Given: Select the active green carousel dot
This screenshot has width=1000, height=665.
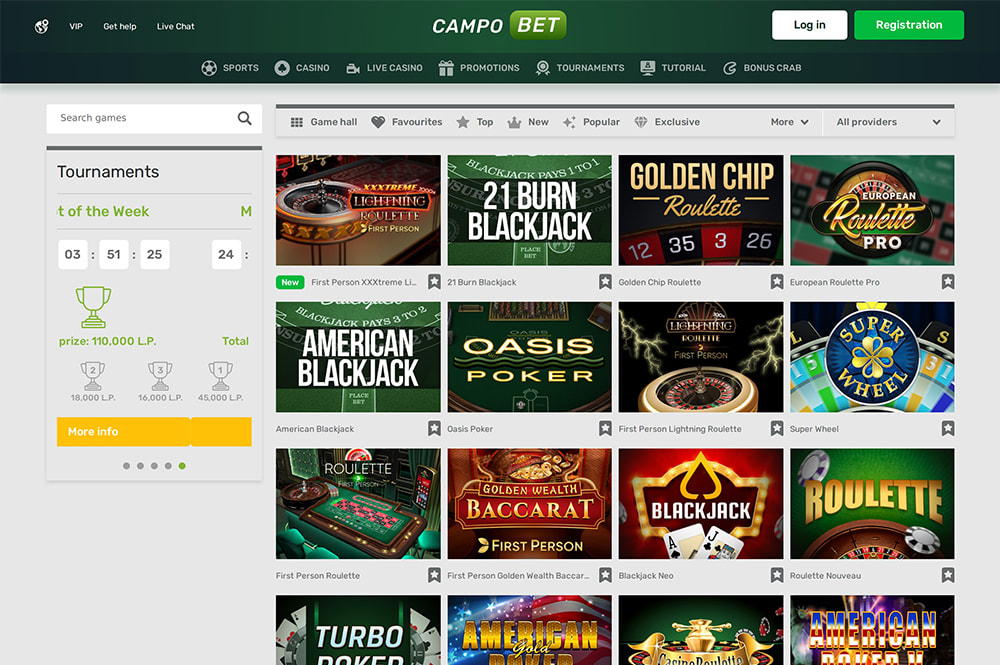Looking at the screenshot, I should click(x=182, y=466).
